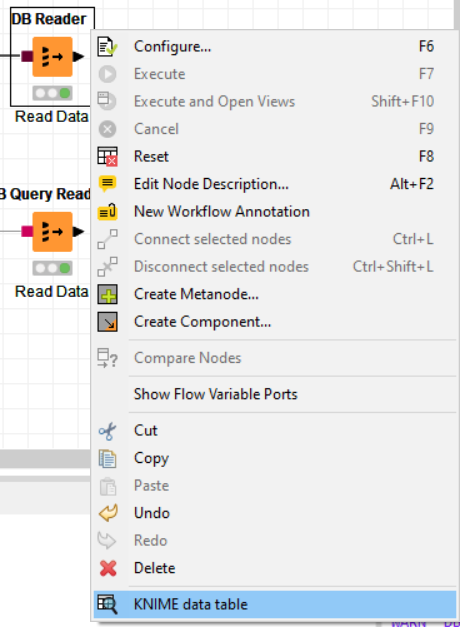Screen dimensions: 460x627
Task: Click the KNIME data table magnifier icon
Action: point(107,604)
